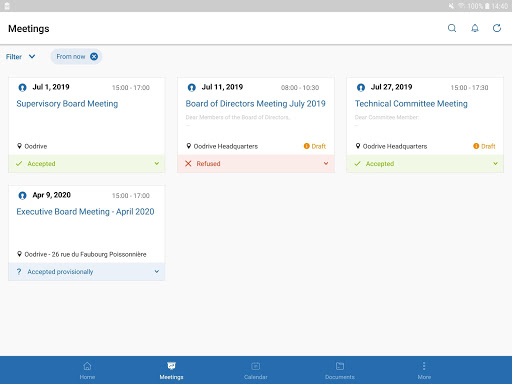Open Technical Committee Meeting title
This screenshot has height=384, width=512.
pos(411,104)
